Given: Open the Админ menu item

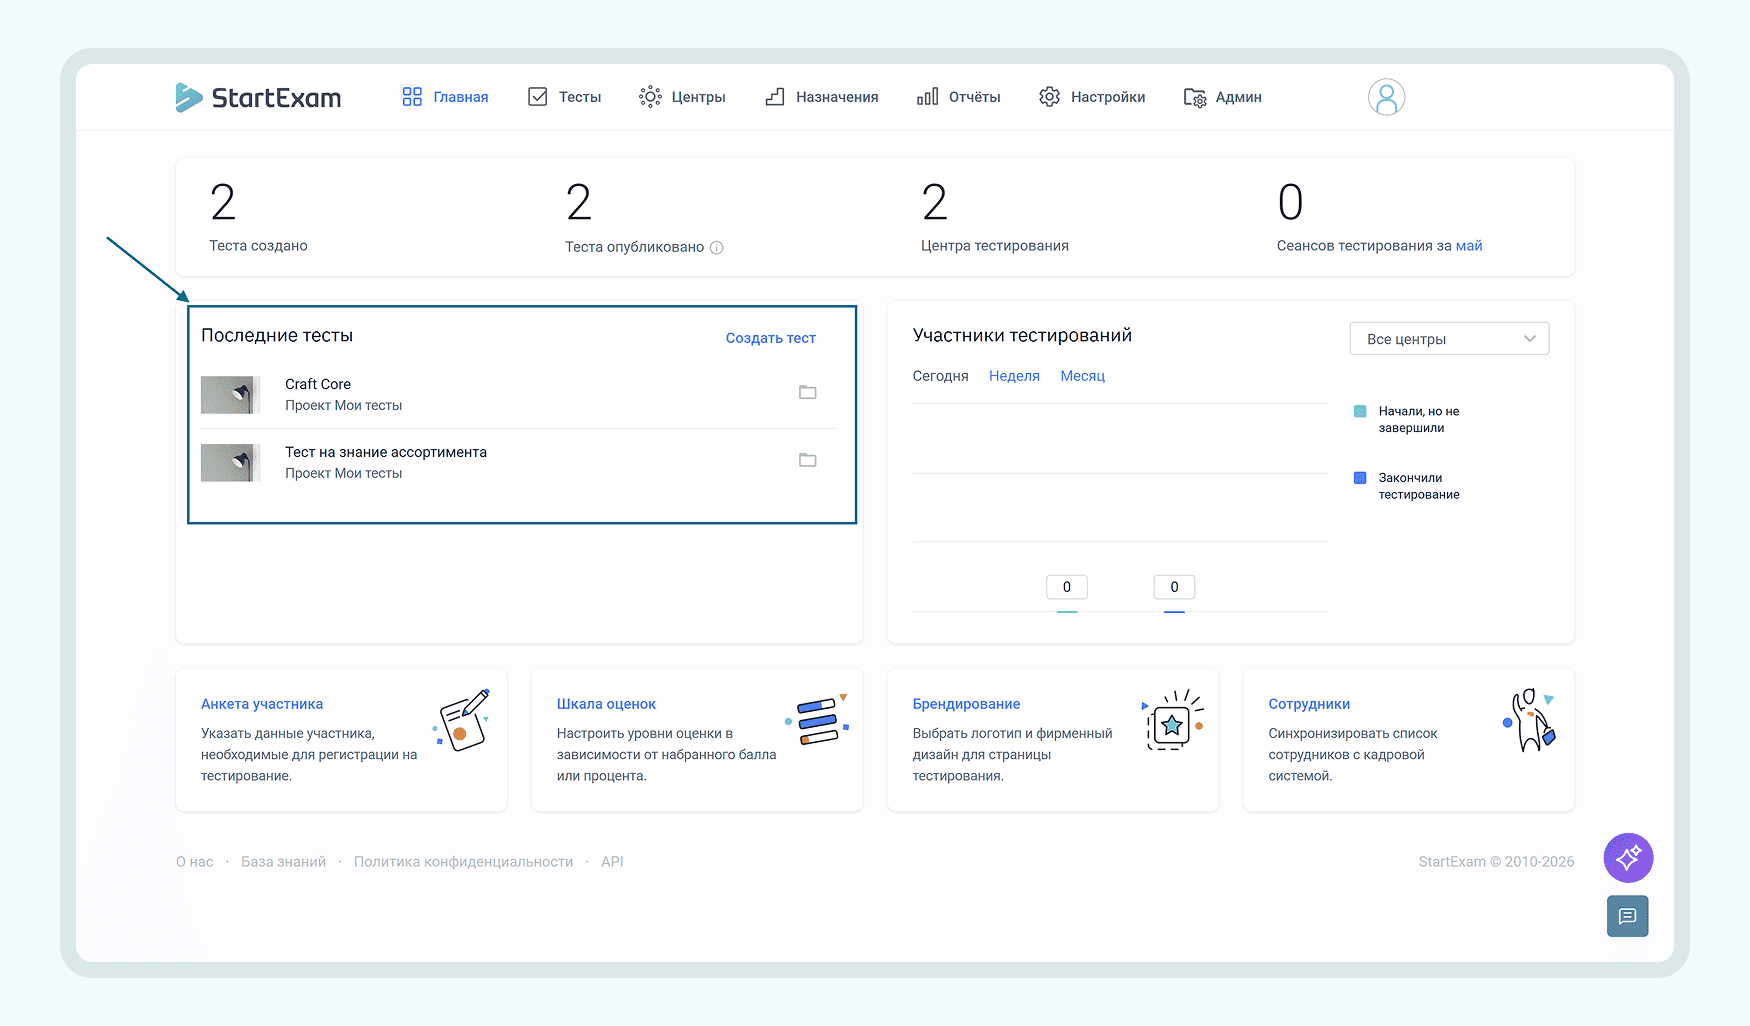Looking at the screenshot, I should point(1222,97).
